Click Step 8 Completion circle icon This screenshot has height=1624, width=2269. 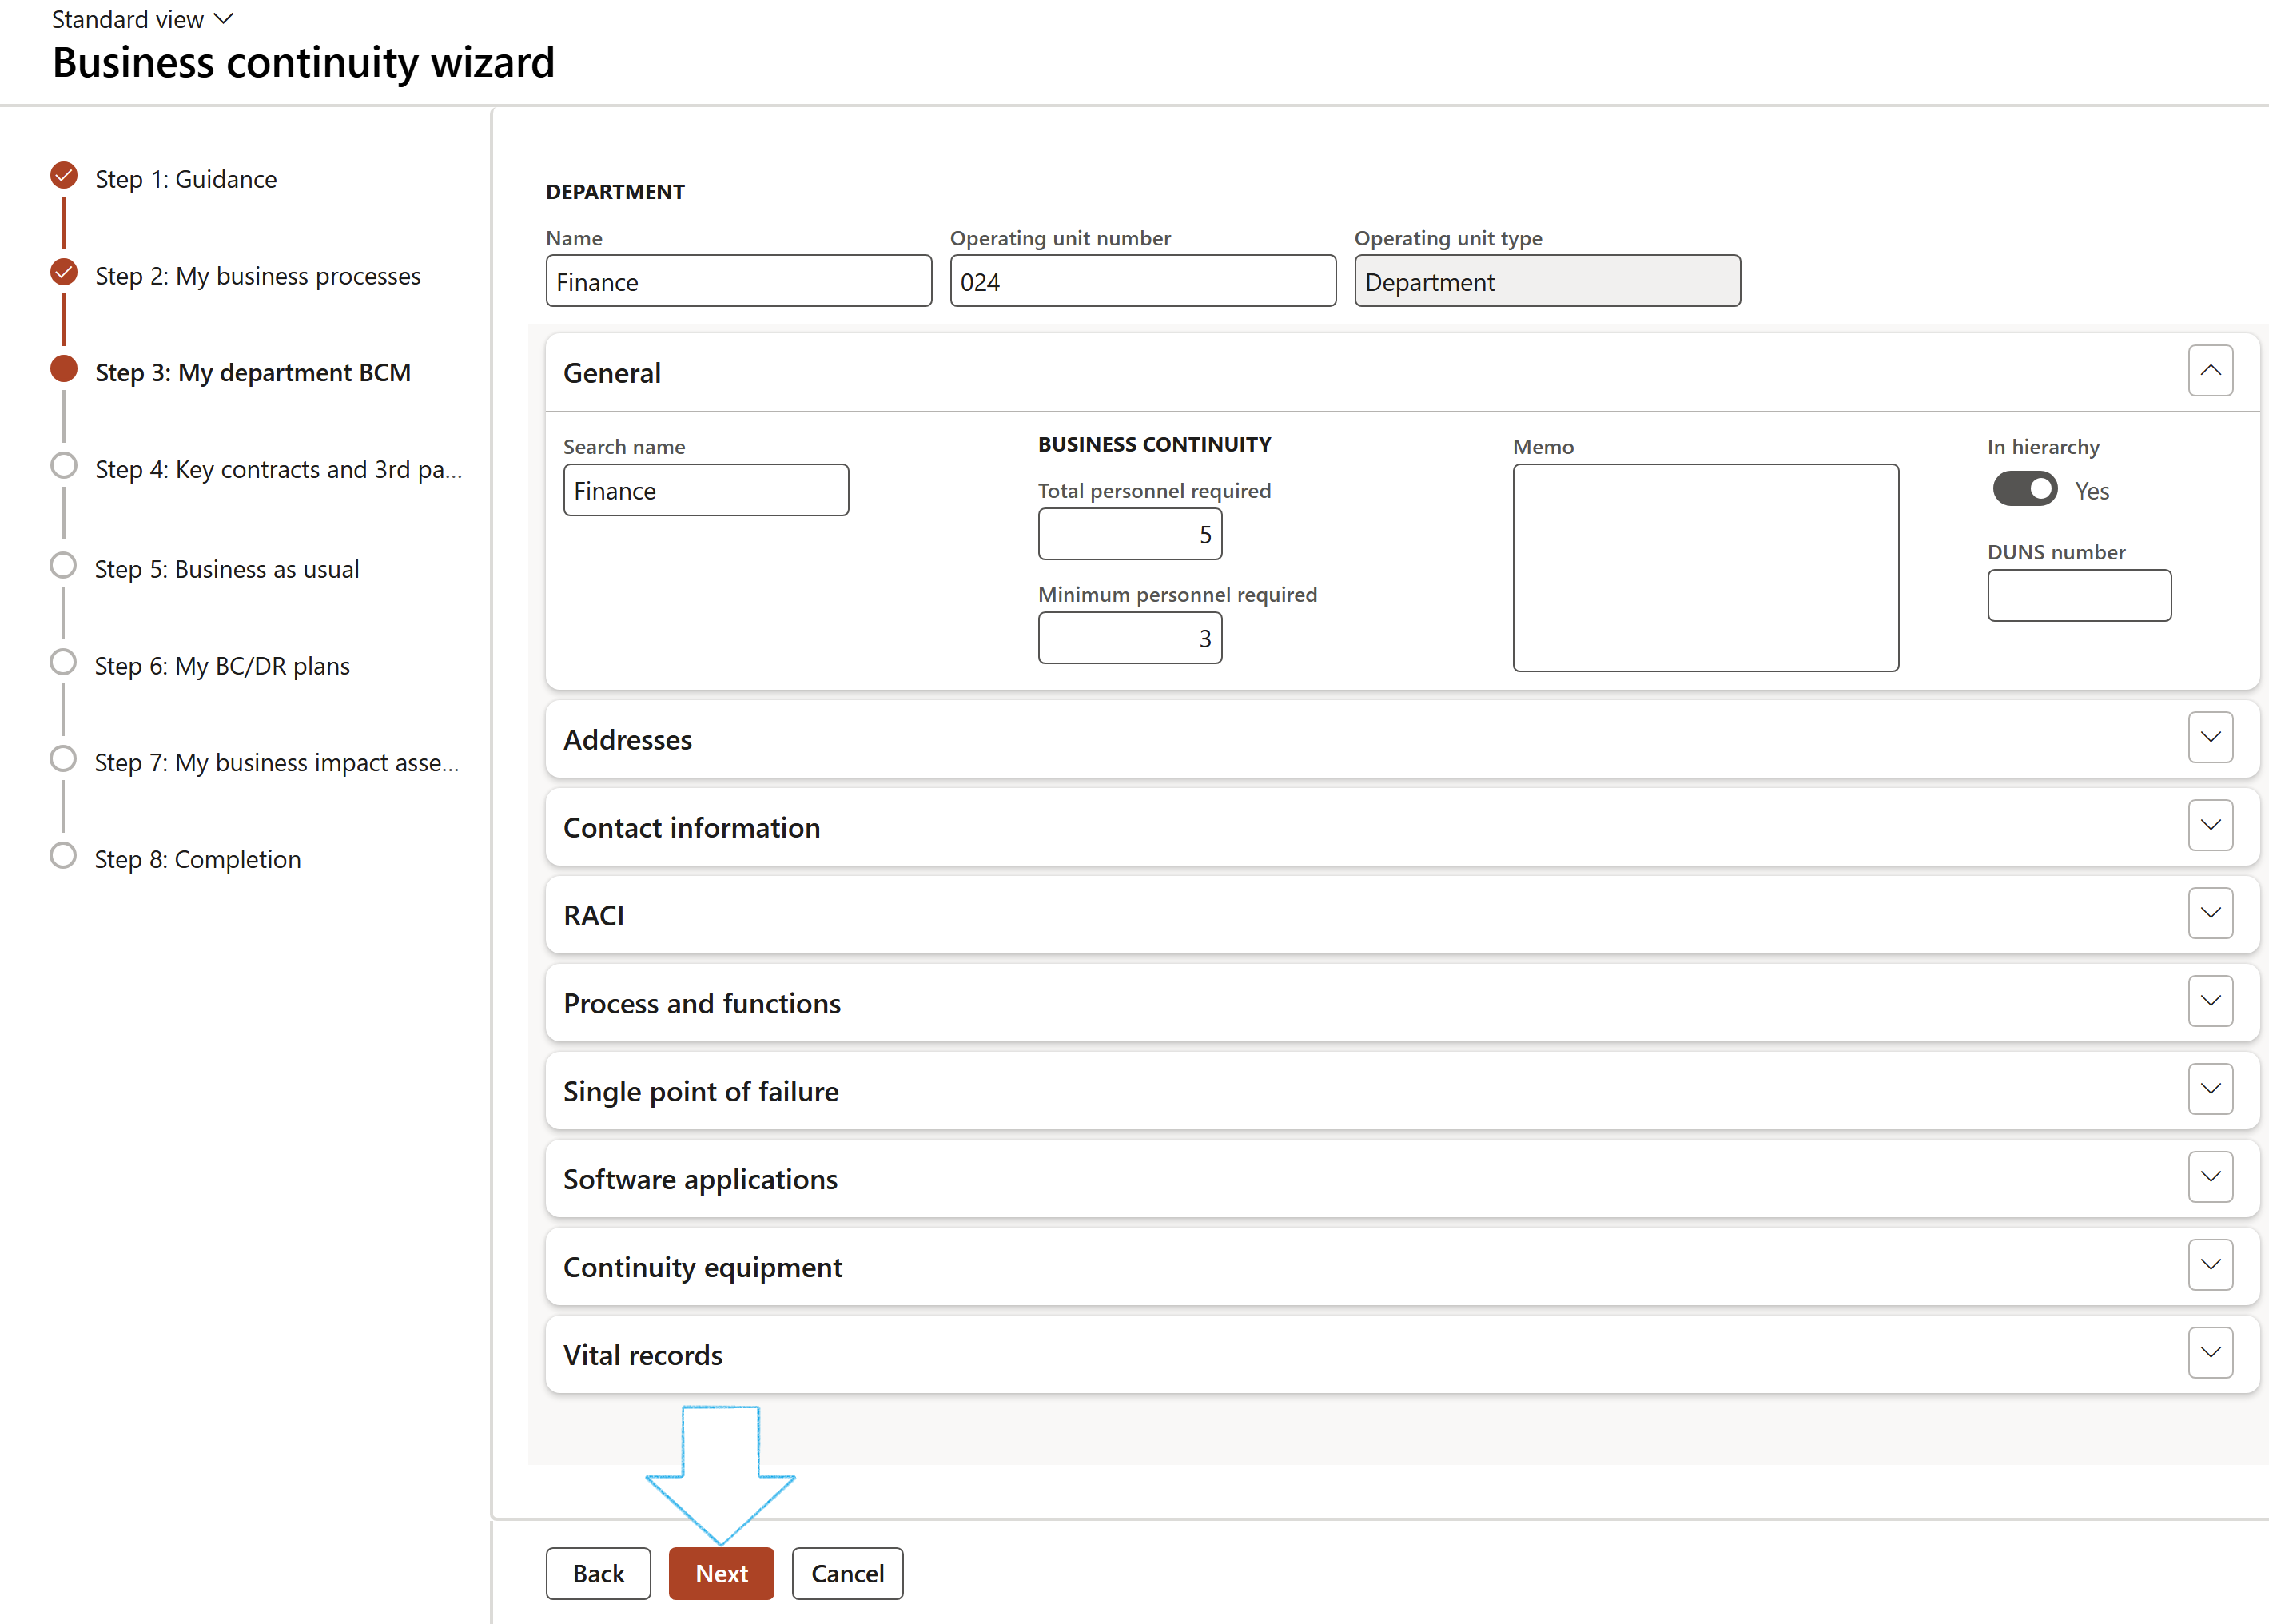pos(63,856)
